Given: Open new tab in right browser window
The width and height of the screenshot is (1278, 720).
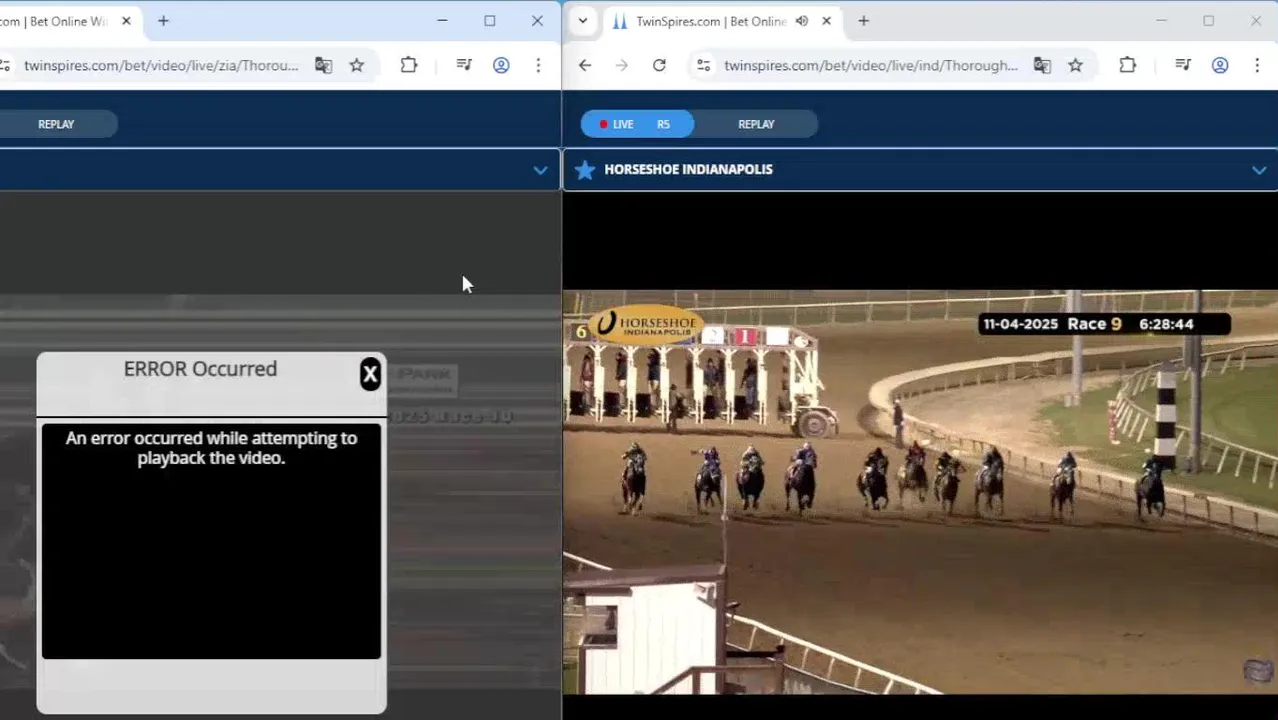Looking at the screenshot, I should [864, 21].
